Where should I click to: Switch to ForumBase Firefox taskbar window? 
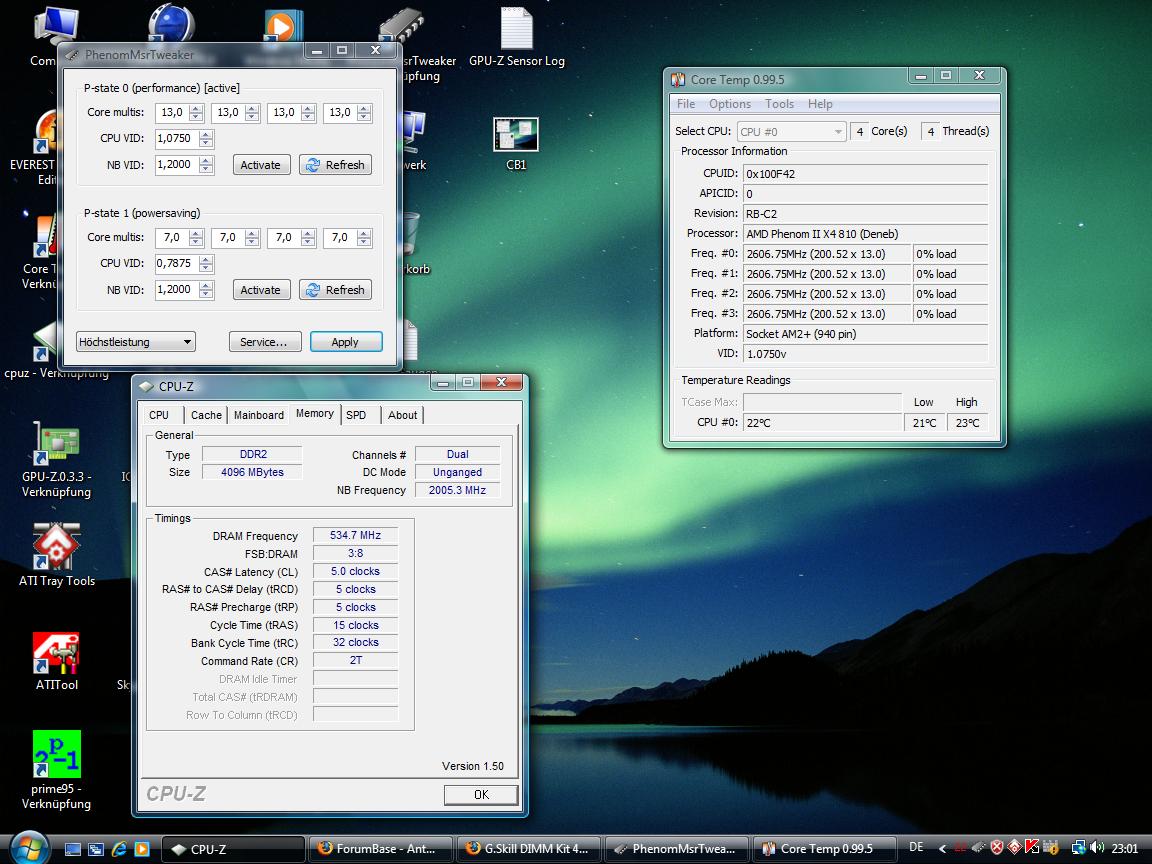coord(380,848)
